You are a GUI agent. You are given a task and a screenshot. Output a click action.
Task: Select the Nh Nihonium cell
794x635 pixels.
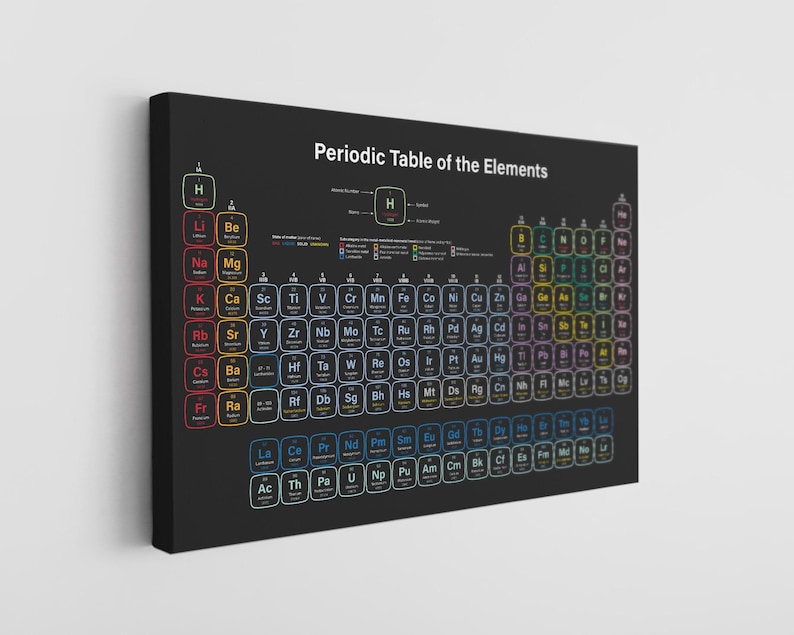point(522,388)
